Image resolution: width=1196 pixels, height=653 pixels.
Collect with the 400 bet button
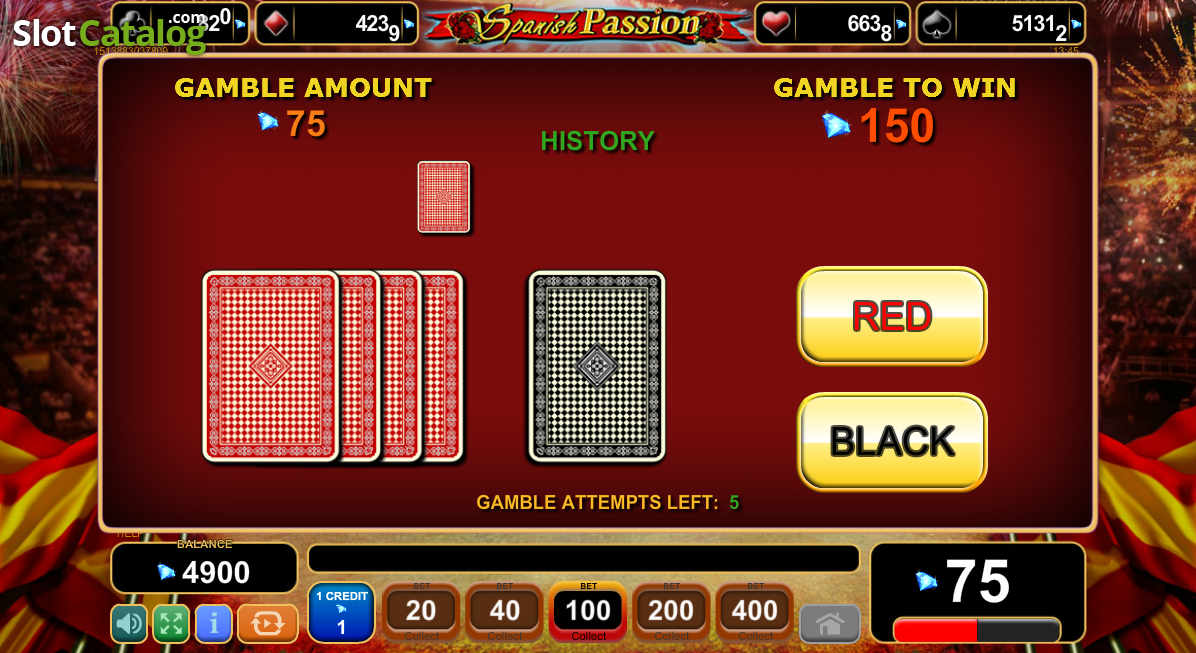[755, 612]
